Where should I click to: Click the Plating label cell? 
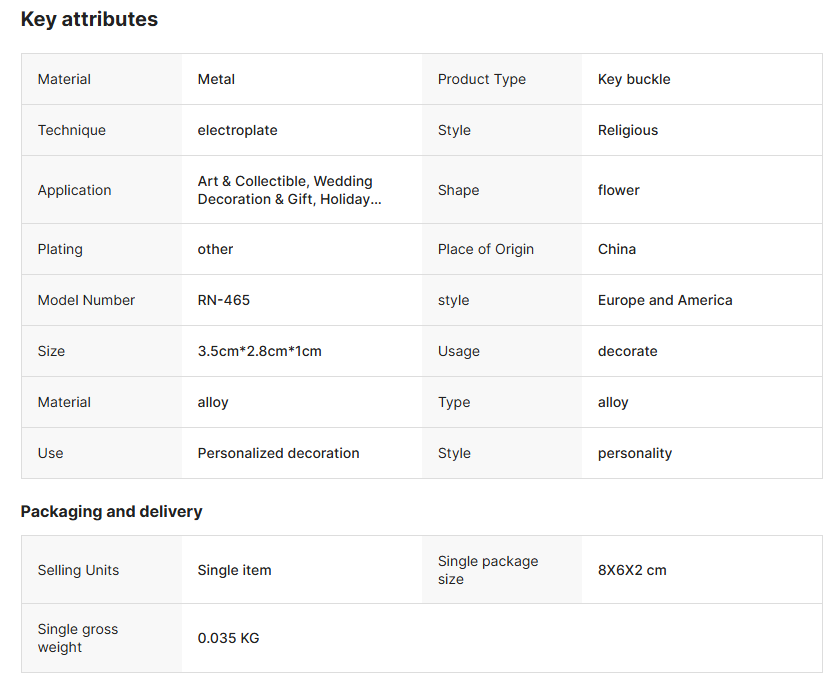pos(102,249)
